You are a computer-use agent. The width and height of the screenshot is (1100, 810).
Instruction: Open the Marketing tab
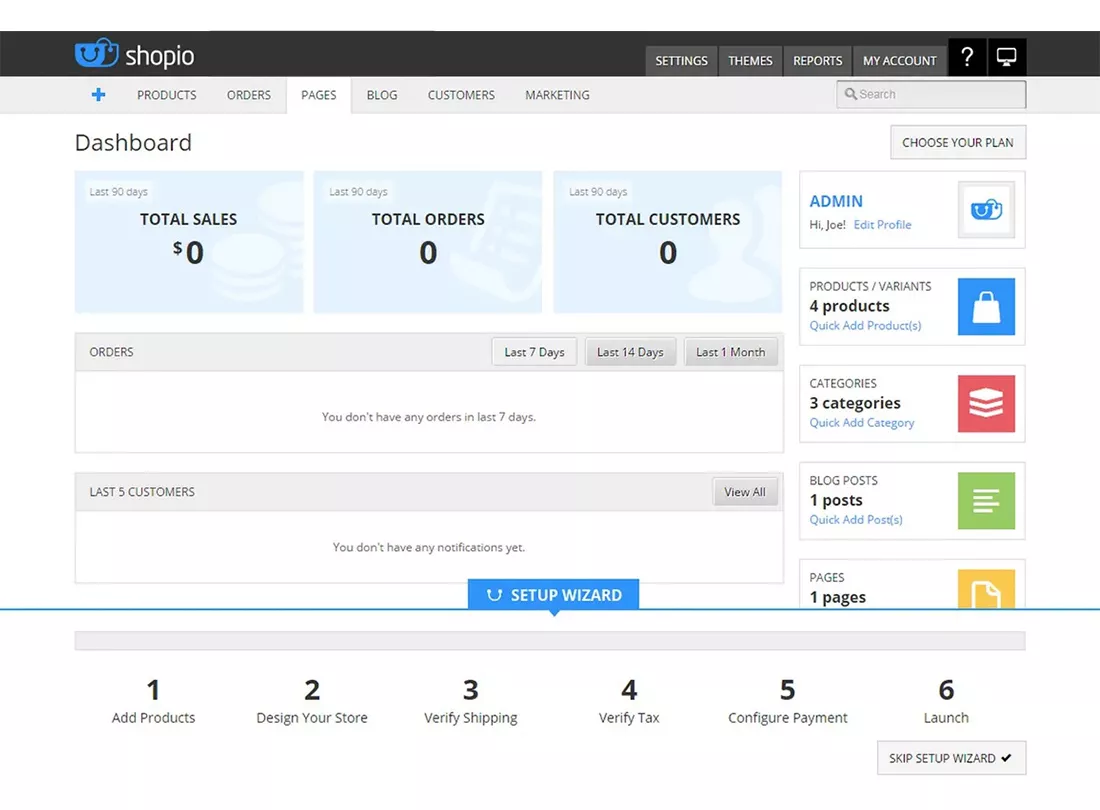coord(557,95)
